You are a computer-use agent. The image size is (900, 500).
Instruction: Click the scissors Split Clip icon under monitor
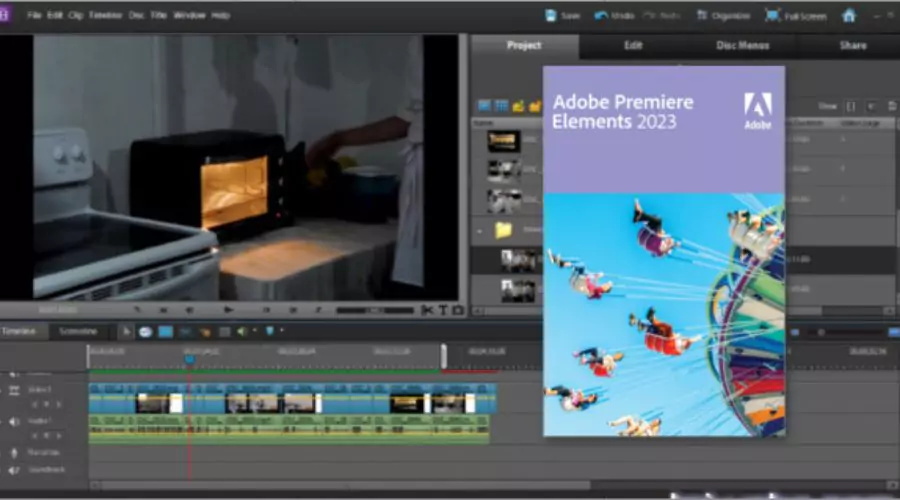click(427, 310)
